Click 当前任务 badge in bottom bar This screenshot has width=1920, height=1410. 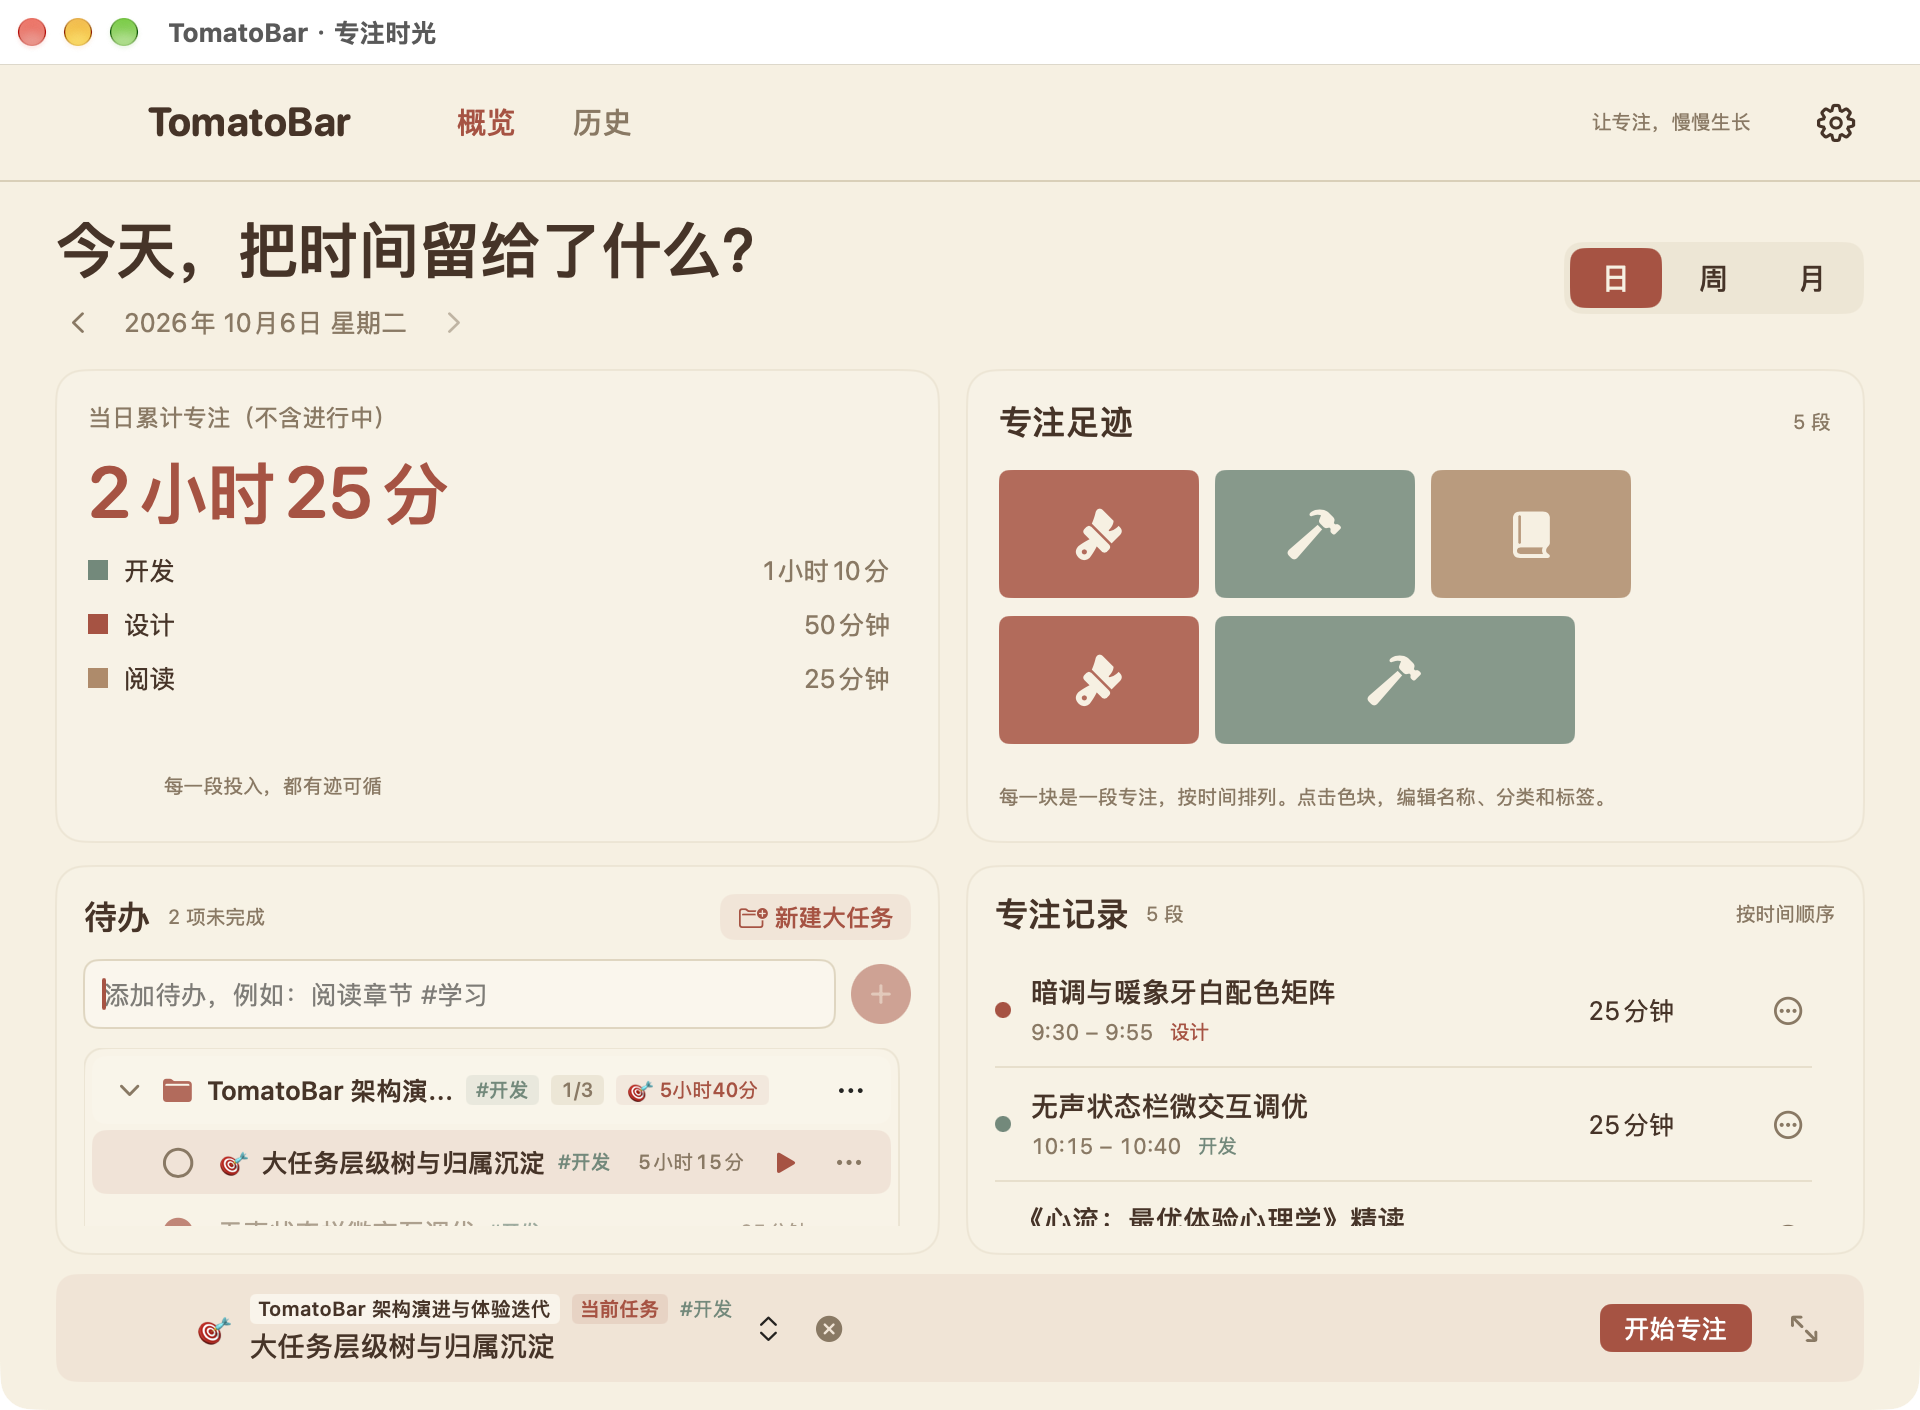pyautogui.click(x=619, y=1308)
